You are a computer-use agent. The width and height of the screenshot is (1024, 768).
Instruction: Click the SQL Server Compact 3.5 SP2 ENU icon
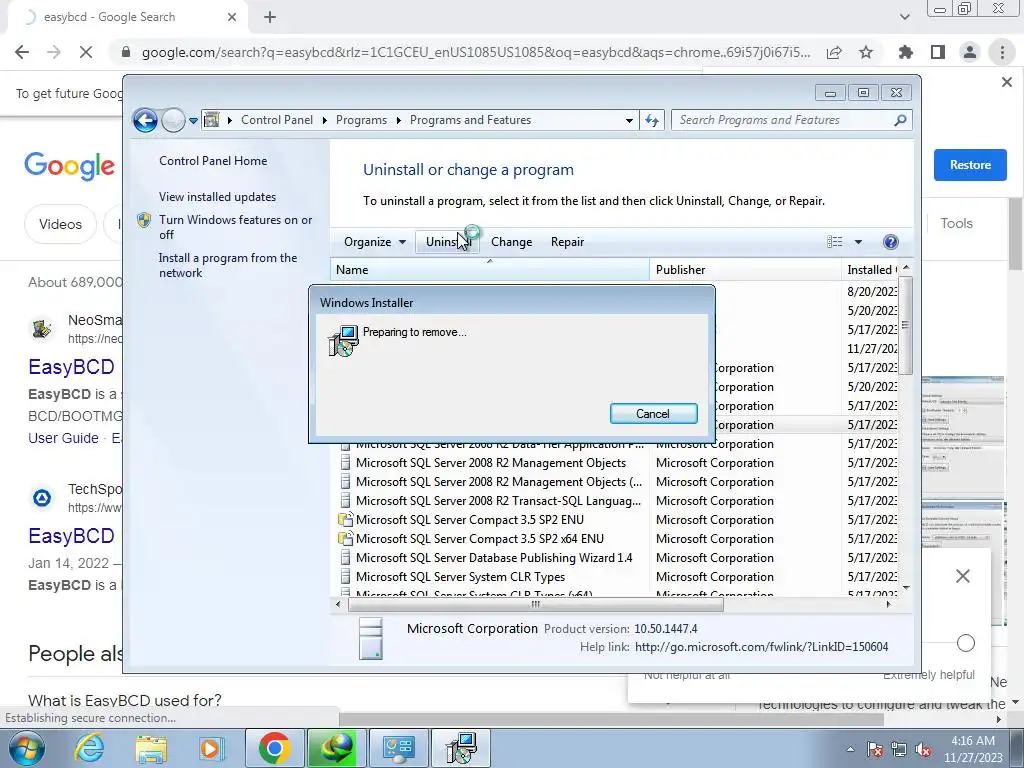[345, 520]
